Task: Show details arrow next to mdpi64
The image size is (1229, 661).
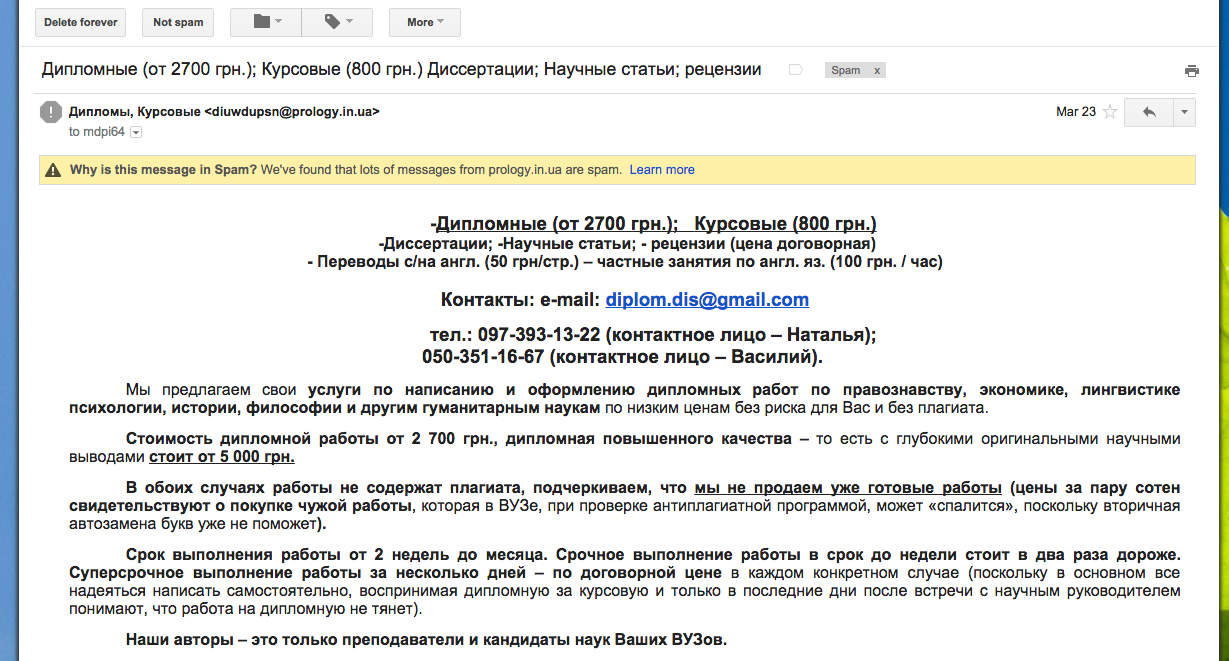Action: 136,132
